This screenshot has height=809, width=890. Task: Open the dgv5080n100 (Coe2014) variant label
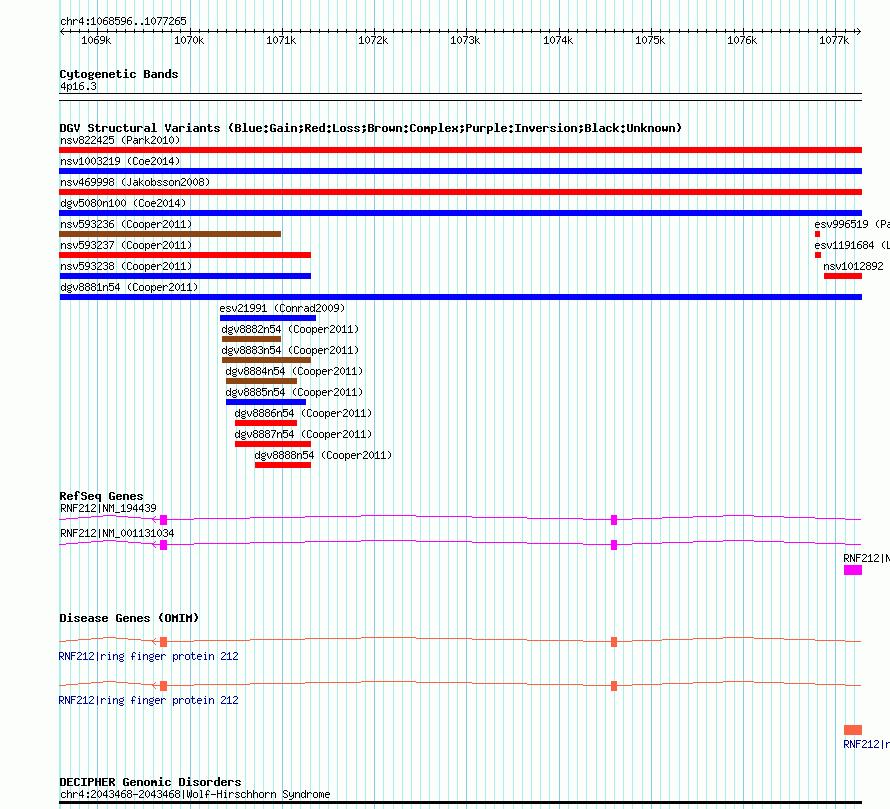(x=123, y=203)
